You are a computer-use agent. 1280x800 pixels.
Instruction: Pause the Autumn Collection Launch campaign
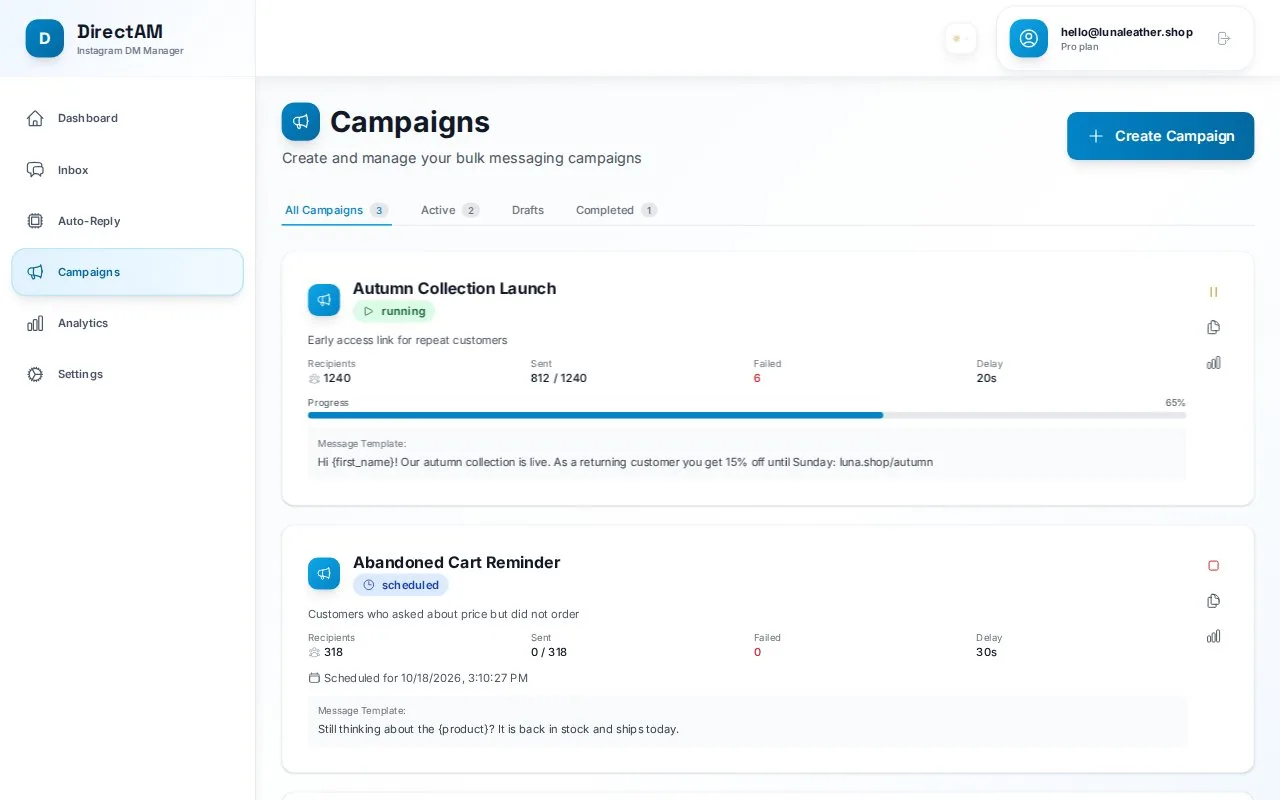pyautogui.click(x=1213, y=292)
